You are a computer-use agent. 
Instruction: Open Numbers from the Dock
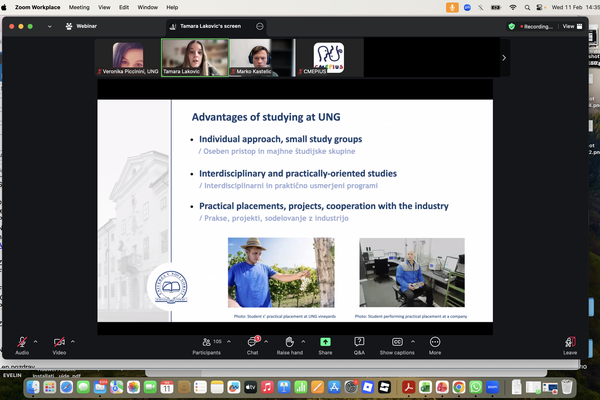pos(301,387)
